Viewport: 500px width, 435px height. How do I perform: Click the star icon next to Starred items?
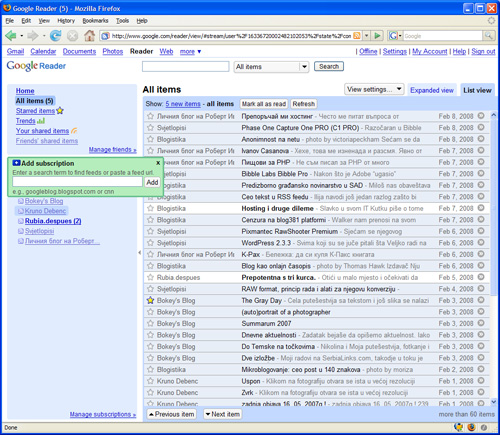[60, 111]
